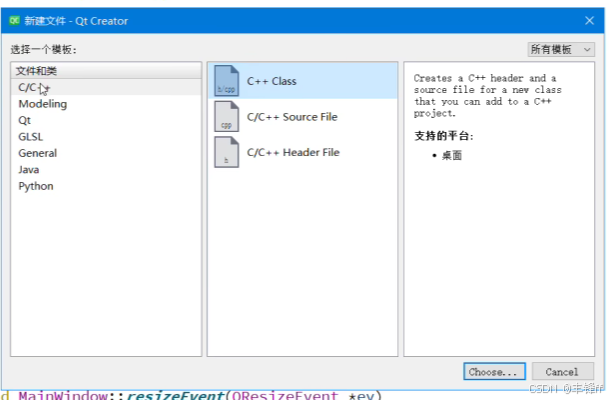This screenshot has width=609, height=400.
Task: Click the Choose... button
Action: (494, 372)
